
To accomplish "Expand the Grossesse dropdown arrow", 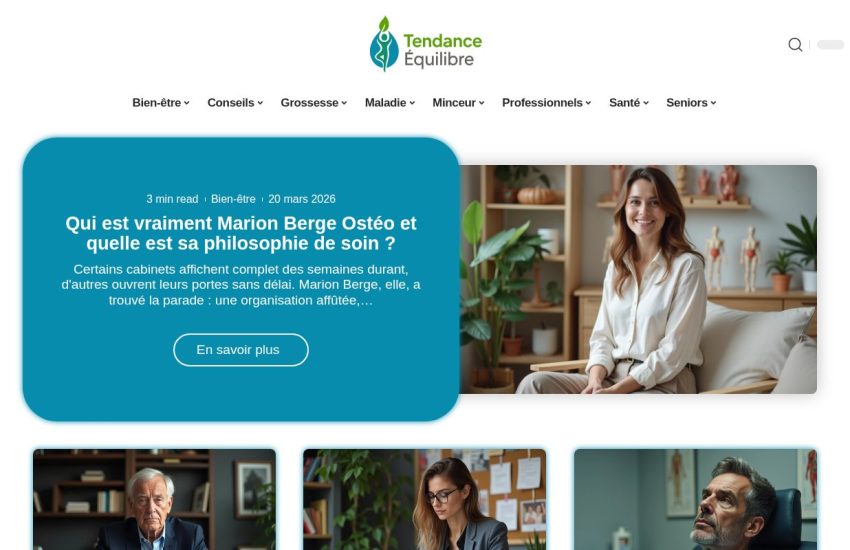I will (x=344, y=103).
